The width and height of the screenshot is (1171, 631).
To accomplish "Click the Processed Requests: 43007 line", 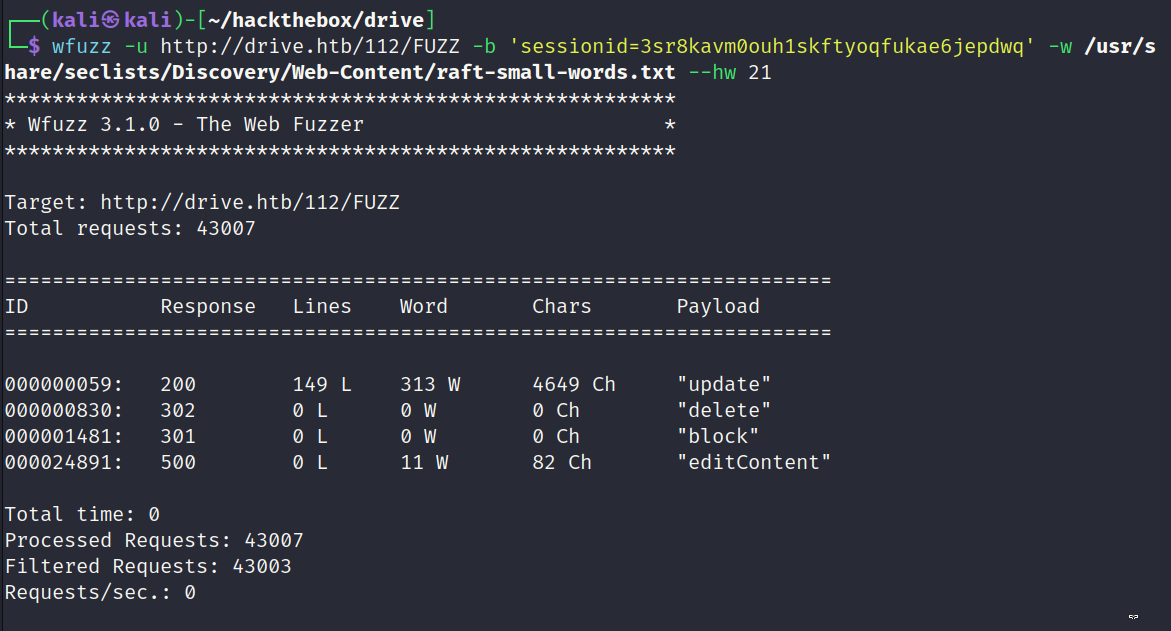I will 154,541.
